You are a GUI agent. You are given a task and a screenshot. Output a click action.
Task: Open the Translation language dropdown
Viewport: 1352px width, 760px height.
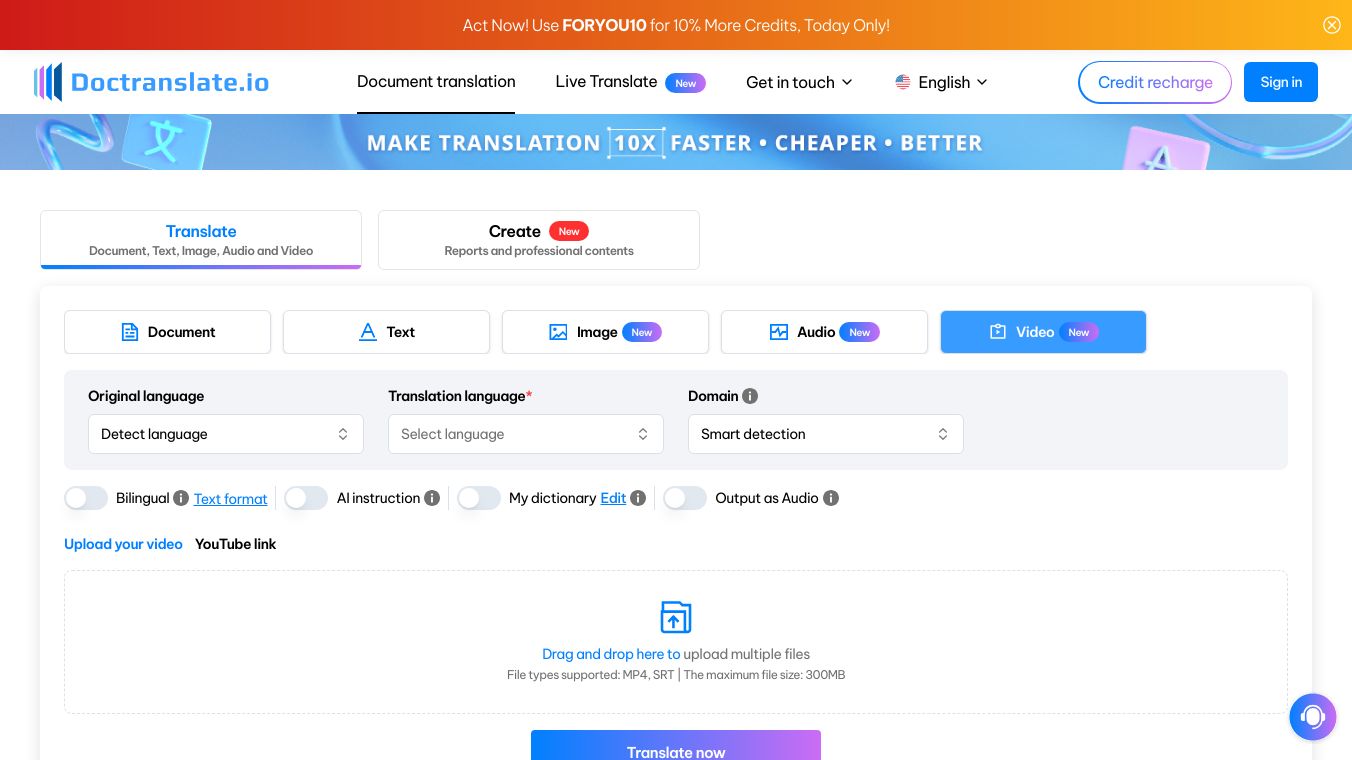click(x=526, y=434)
